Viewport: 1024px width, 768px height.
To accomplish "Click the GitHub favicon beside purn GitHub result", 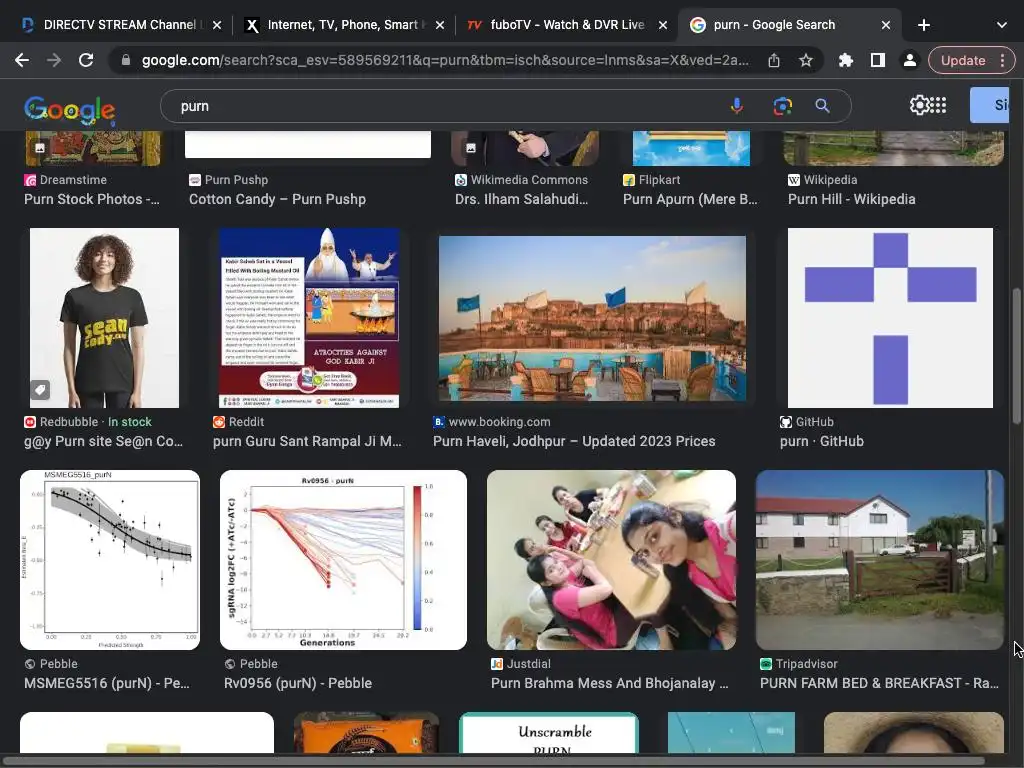I will point(786,422).
